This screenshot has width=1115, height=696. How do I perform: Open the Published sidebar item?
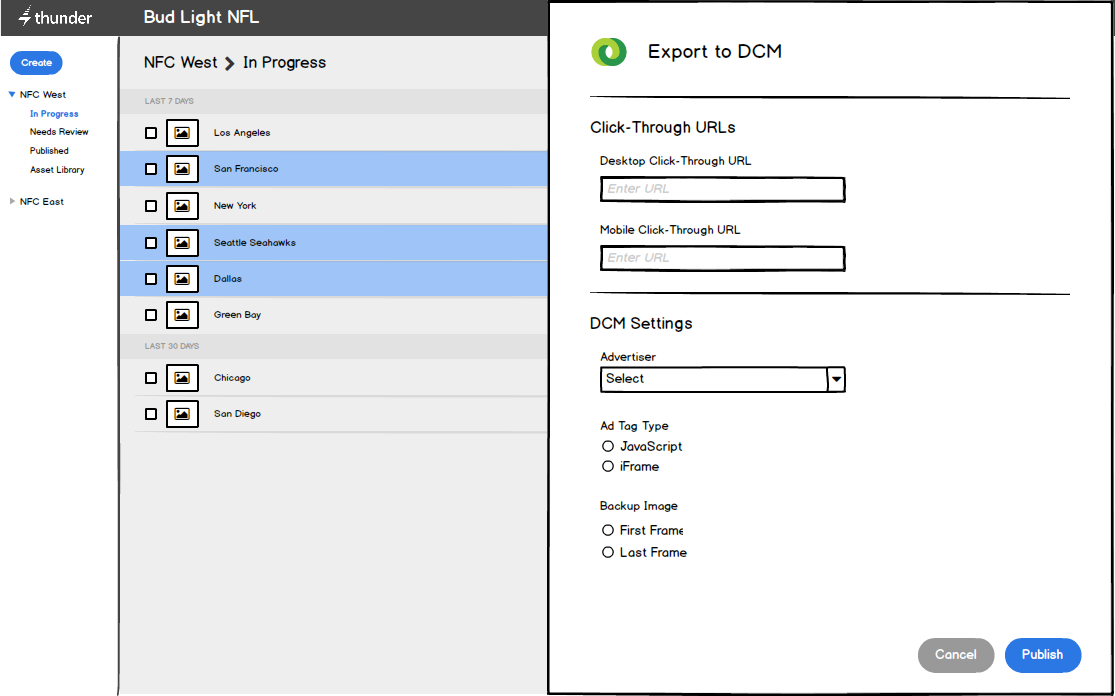49,151
